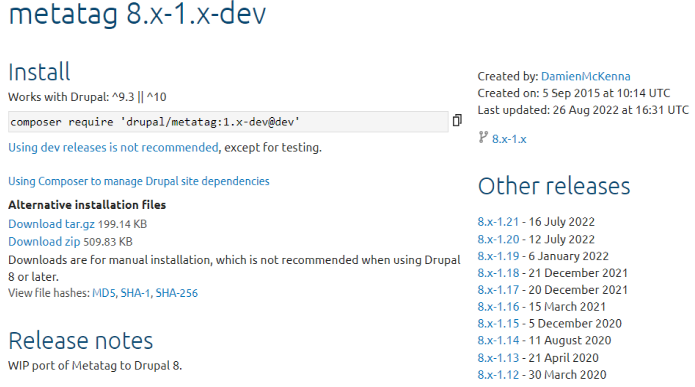Download the zip file
Screen dimensions: 695x387
coord(44,242)
